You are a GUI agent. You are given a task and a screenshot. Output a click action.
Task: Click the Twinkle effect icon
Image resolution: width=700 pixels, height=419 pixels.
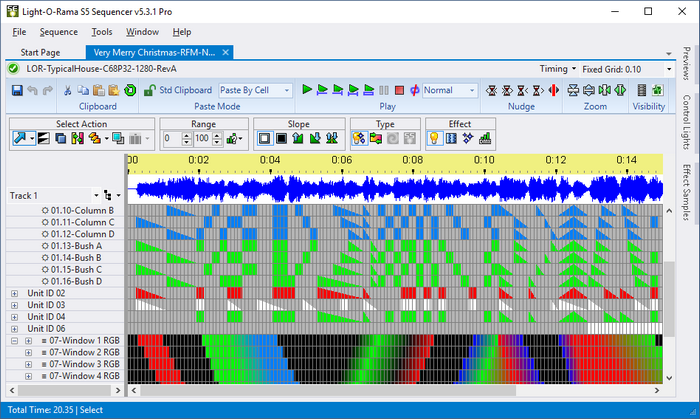click(469, 138)
